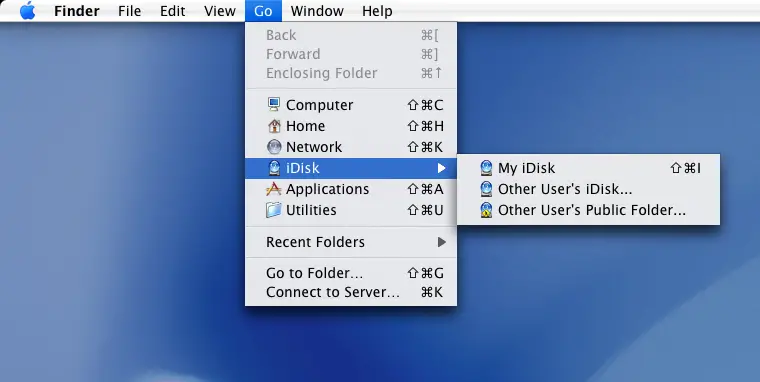Image resolution: width=760 pixels, height=382 pixels.
Task: Click the ⇧⌘U shortcut text
Action: click(425, 210)
